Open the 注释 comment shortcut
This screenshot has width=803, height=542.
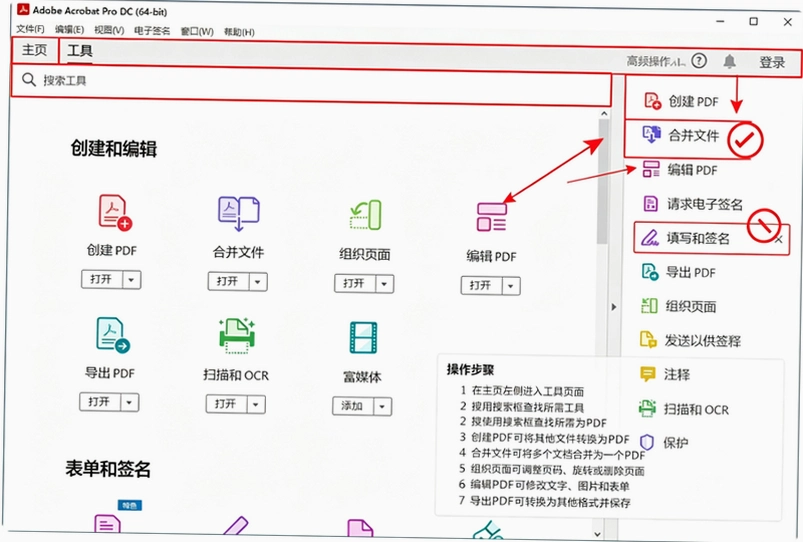pyautogui.click(x=665, y=374)
